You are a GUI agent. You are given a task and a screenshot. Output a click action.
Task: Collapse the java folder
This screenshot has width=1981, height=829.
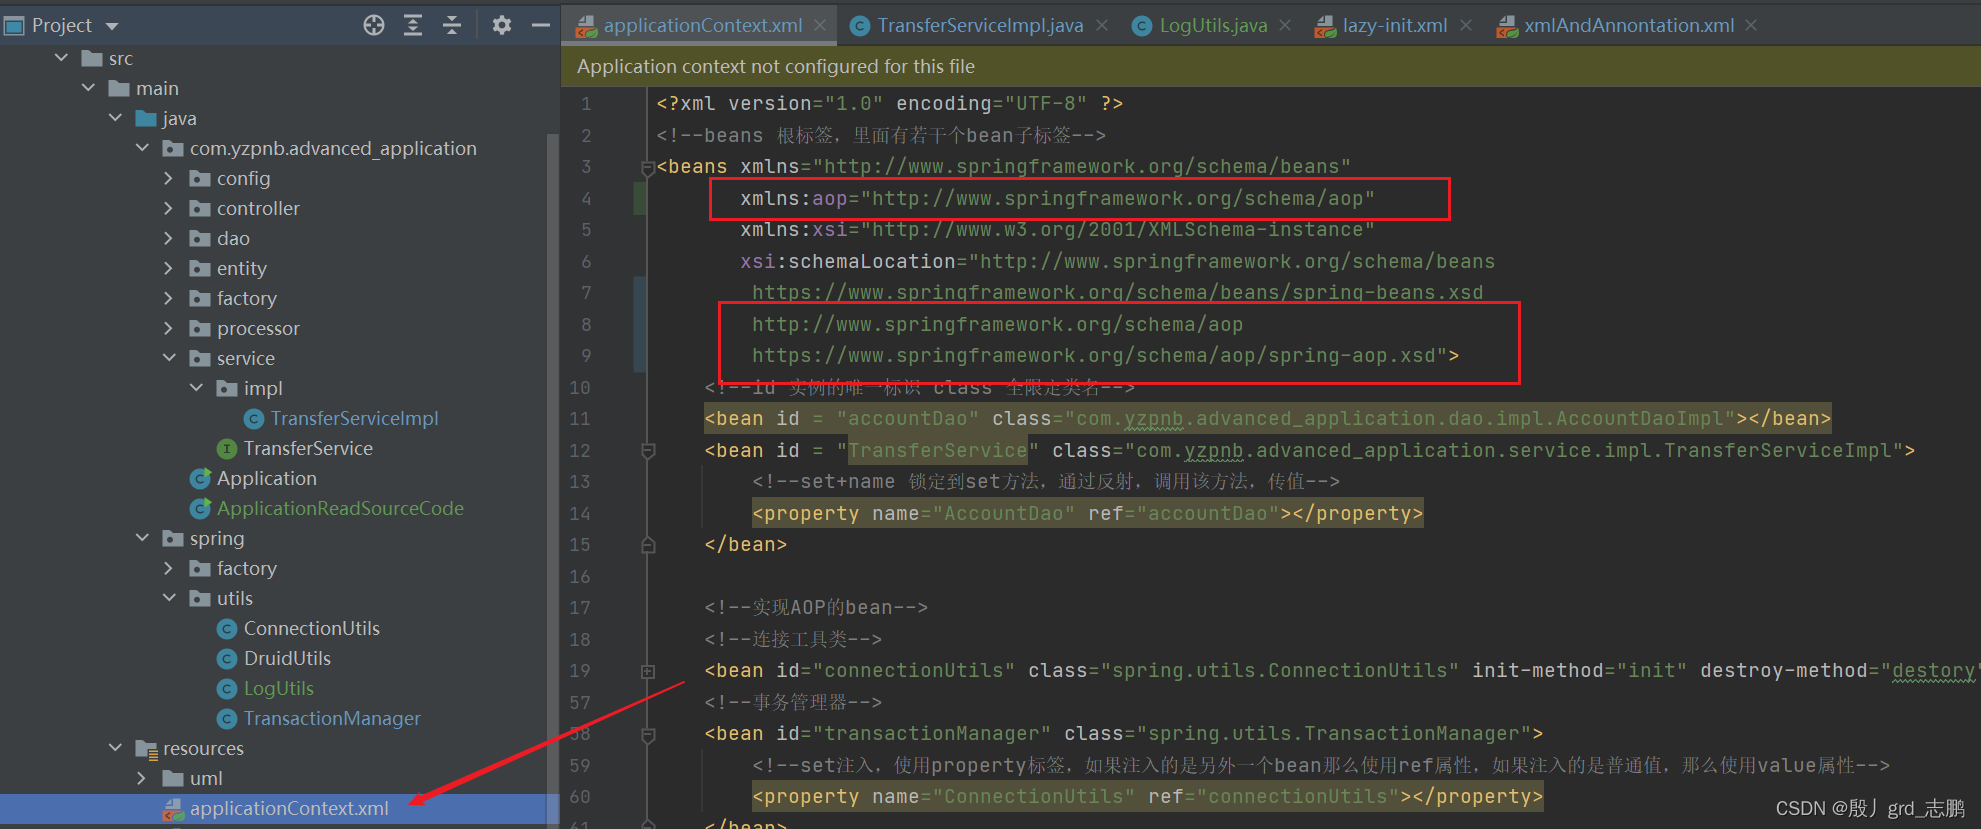(x=116, y=118)
